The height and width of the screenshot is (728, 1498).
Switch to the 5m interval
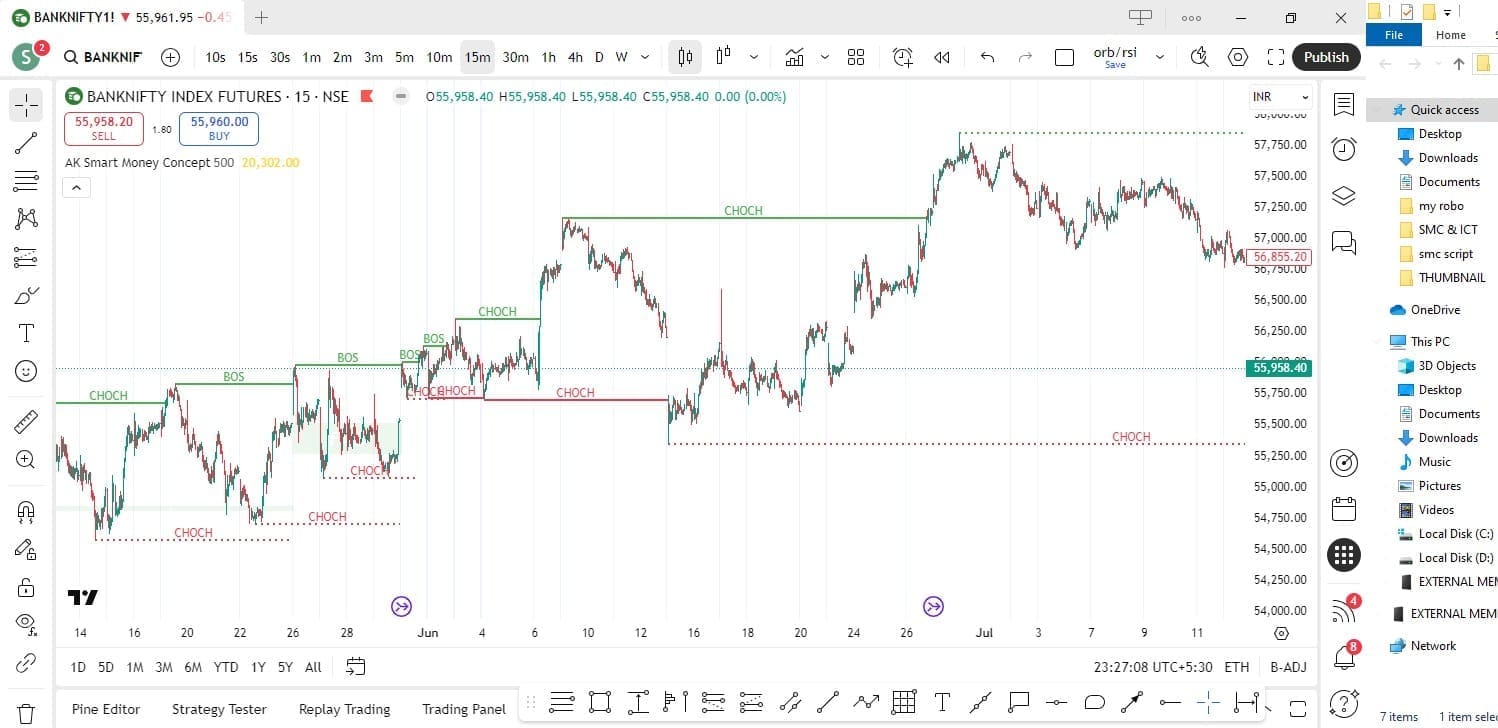pyautogui.click(x=404, y=57)
